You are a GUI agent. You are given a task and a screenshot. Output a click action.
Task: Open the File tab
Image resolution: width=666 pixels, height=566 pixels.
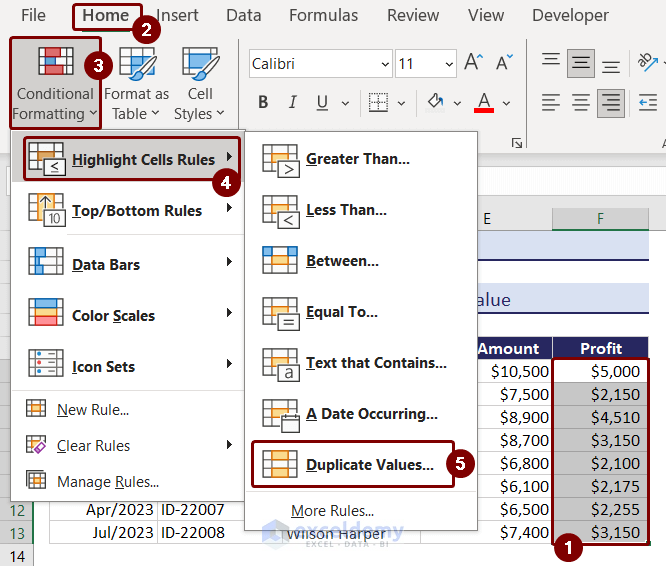click(33, 15)
